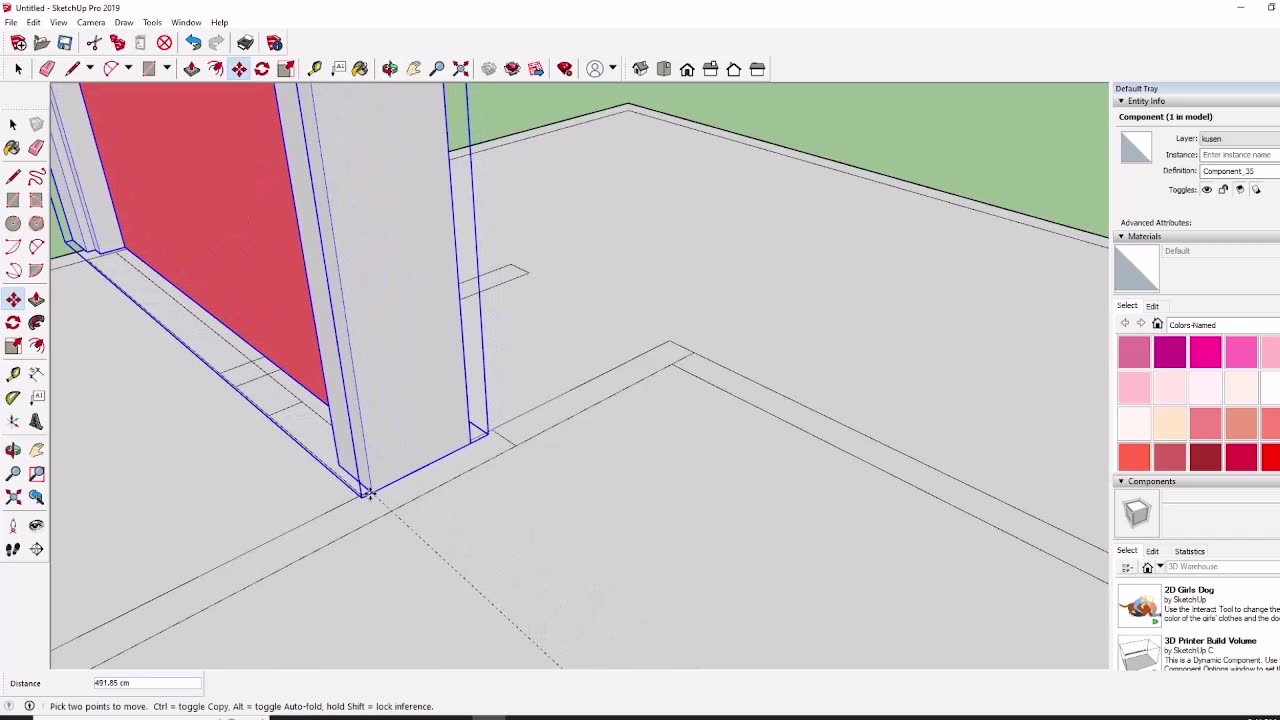Open the Layer dropdown showing kusen
1280x720 pixels.
tap(1240, 139)
